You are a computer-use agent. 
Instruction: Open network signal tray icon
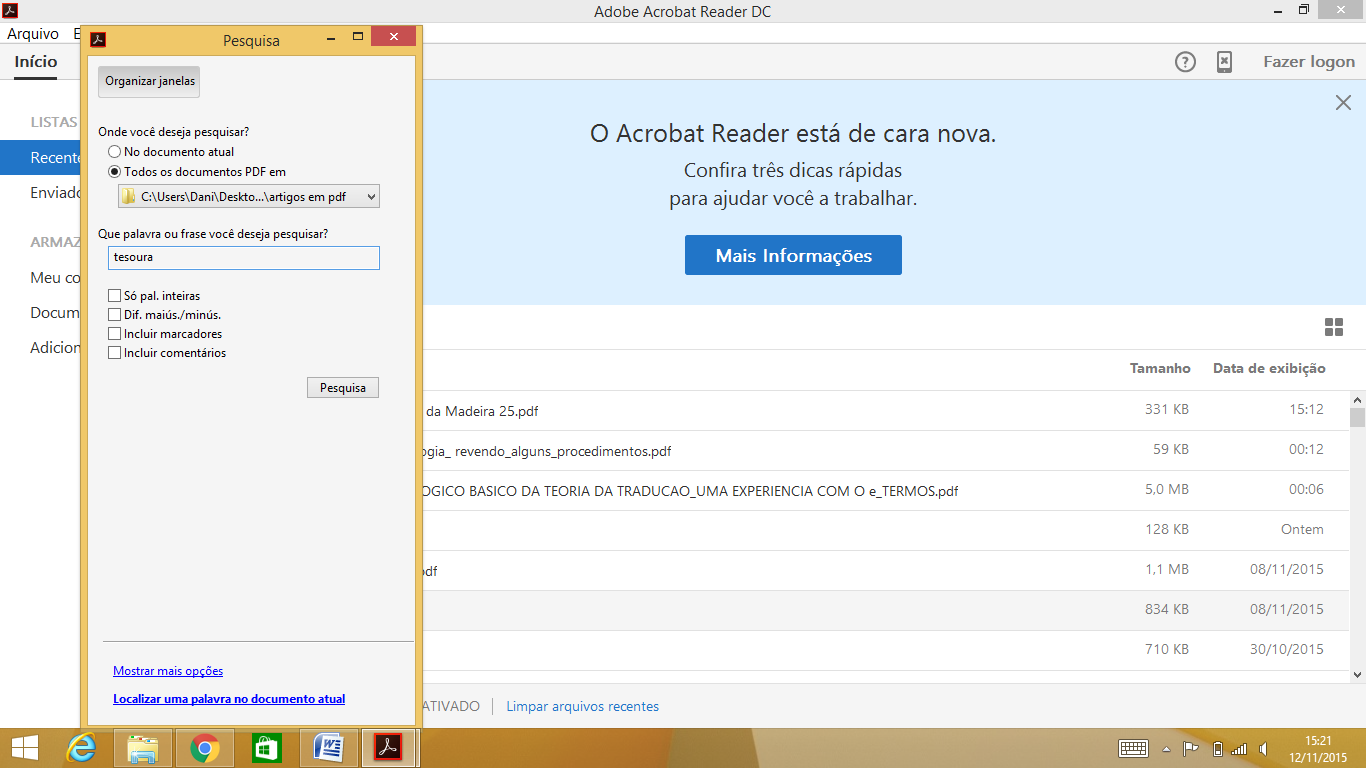(1239, 748)
